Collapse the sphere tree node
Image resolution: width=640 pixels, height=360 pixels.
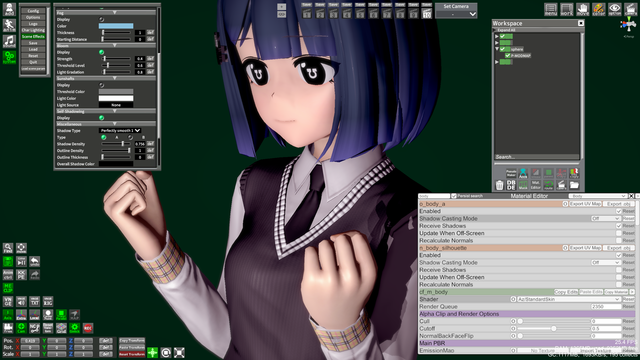[497, 49]
